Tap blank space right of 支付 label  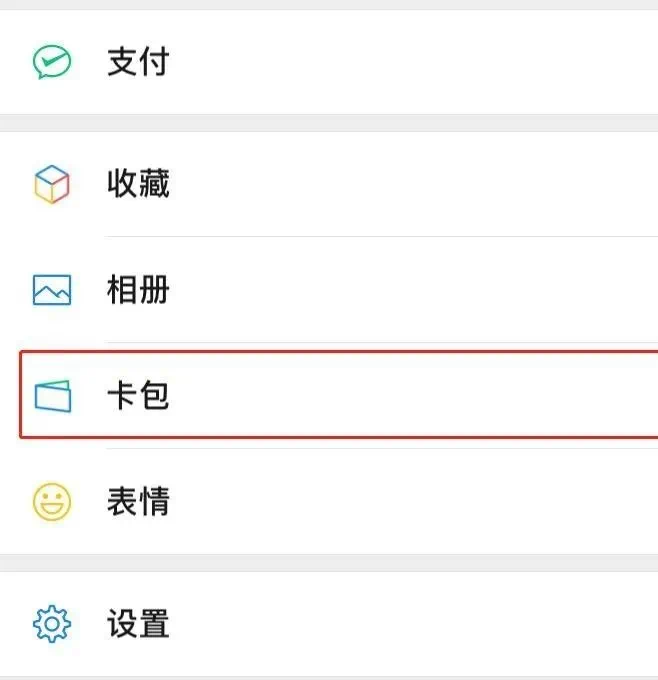click(x=420, y=63)
